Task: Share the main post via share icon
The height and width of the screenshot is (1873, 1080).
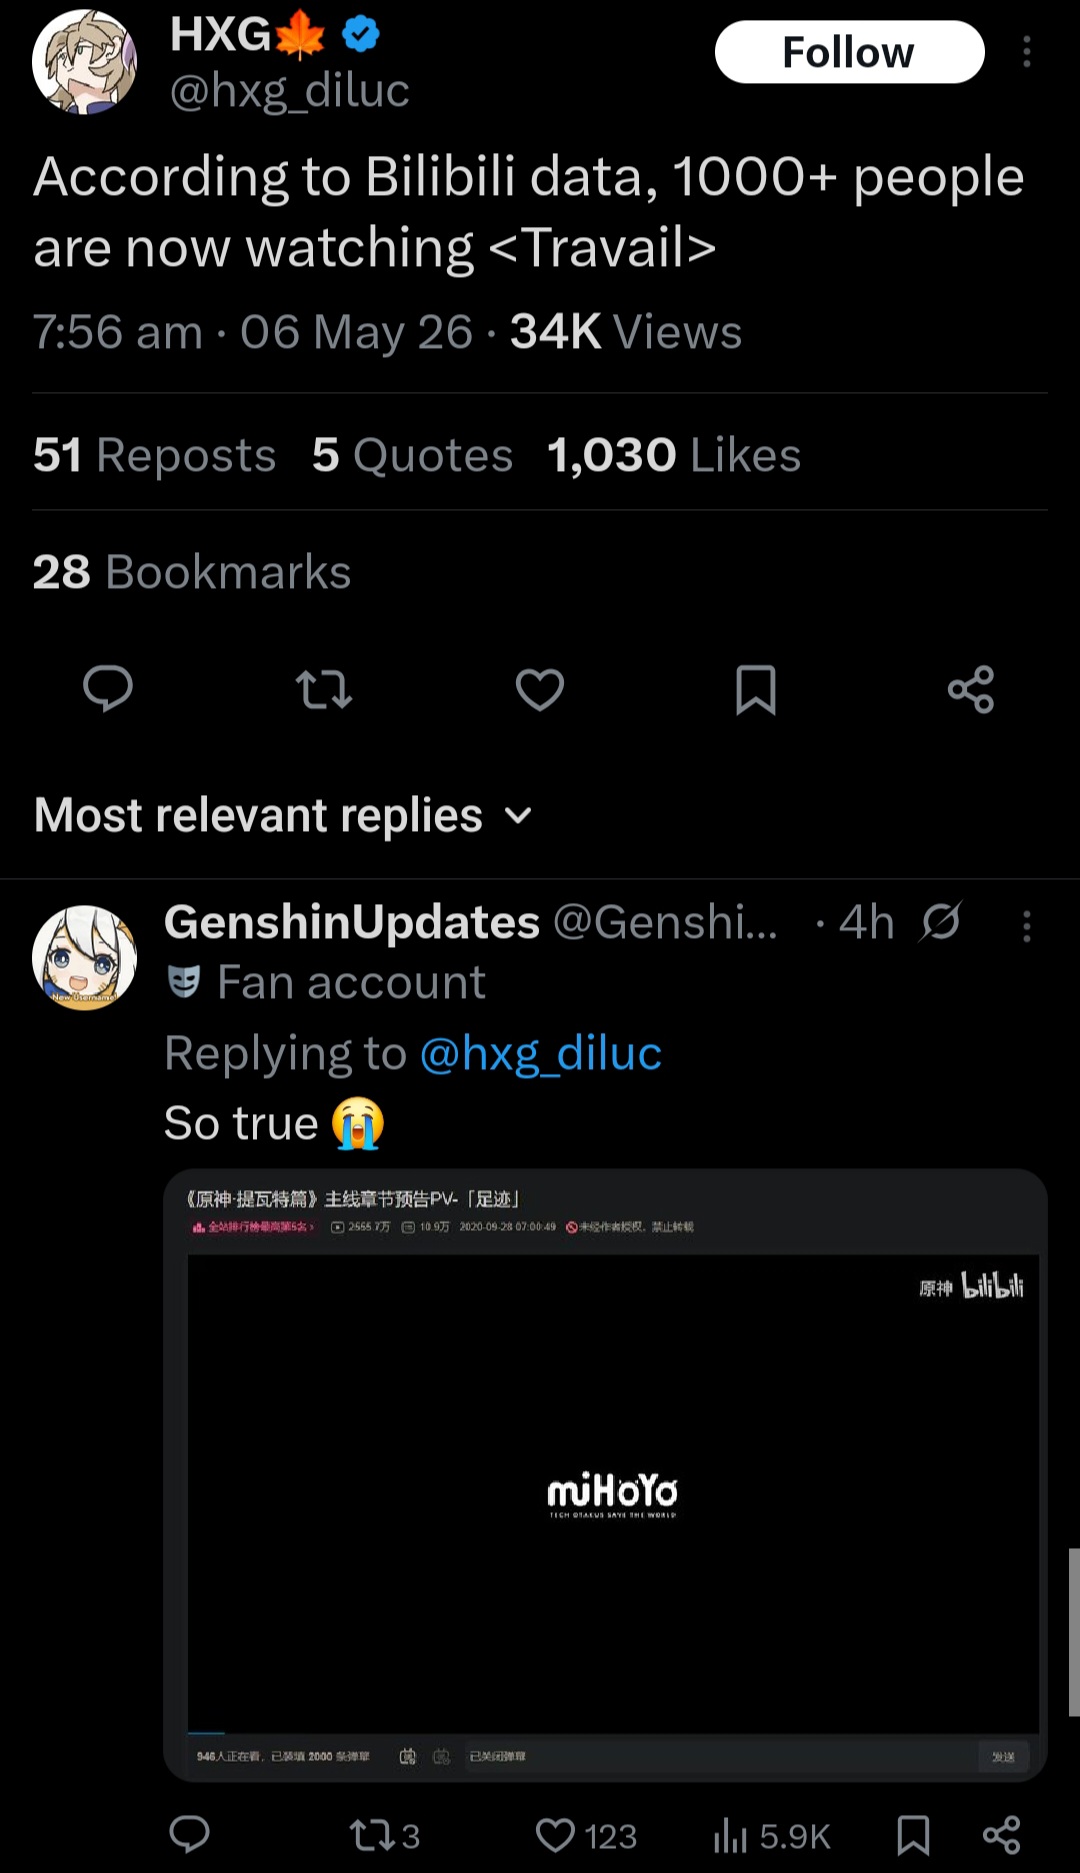Action: 971,689
